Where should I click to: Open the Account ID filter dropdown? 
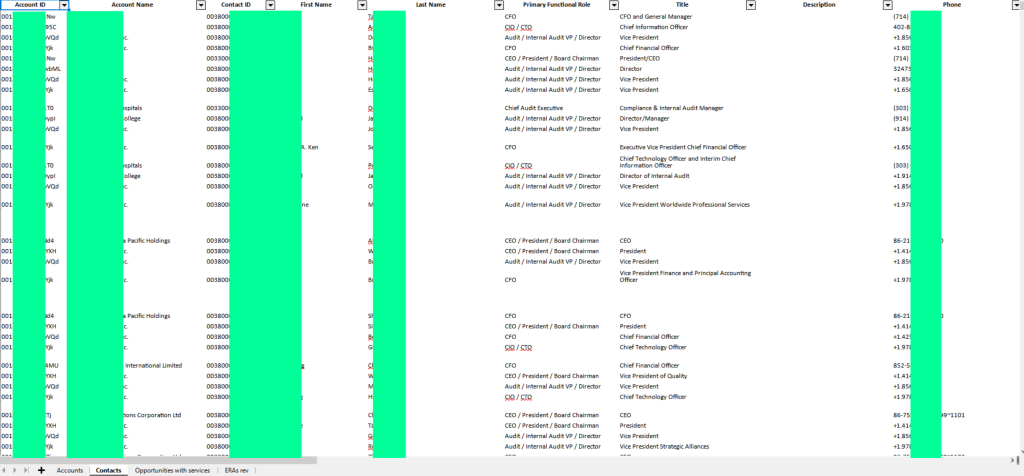coord(63,5)
